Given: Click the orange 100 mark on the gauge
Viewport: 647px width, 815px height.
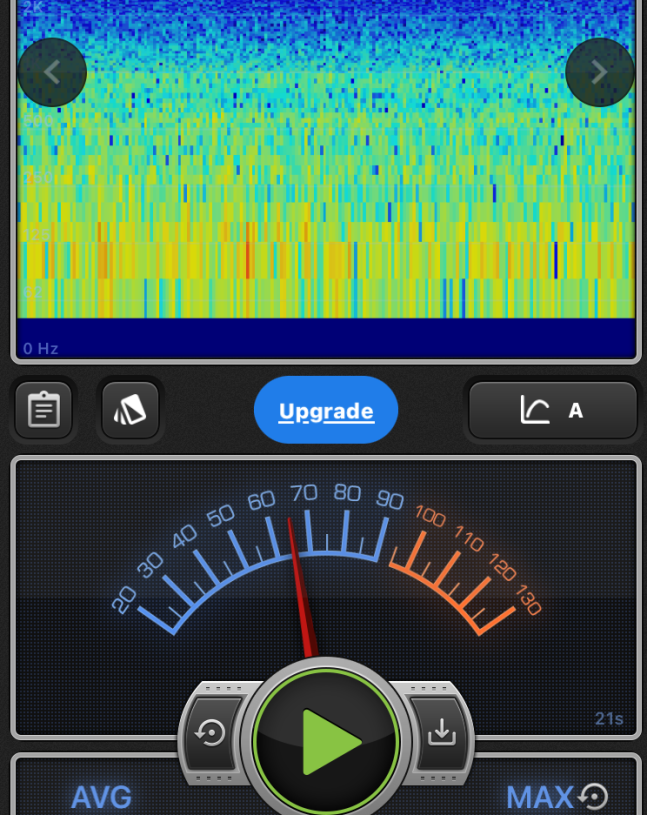Looking at the screenshot, I should (429, 517).
